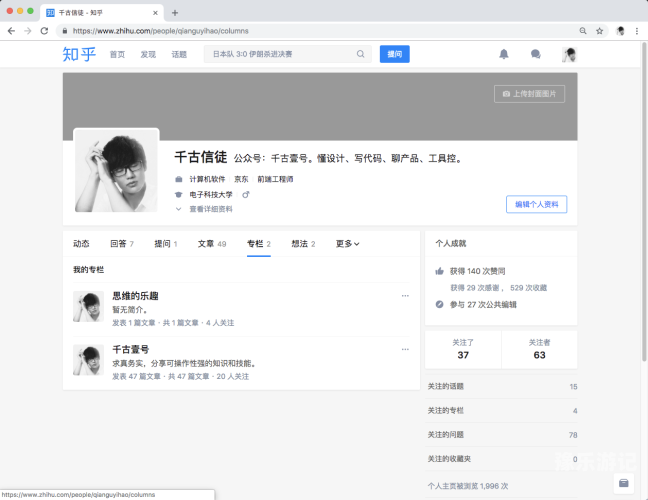Click the blue 提问 button

395,54
